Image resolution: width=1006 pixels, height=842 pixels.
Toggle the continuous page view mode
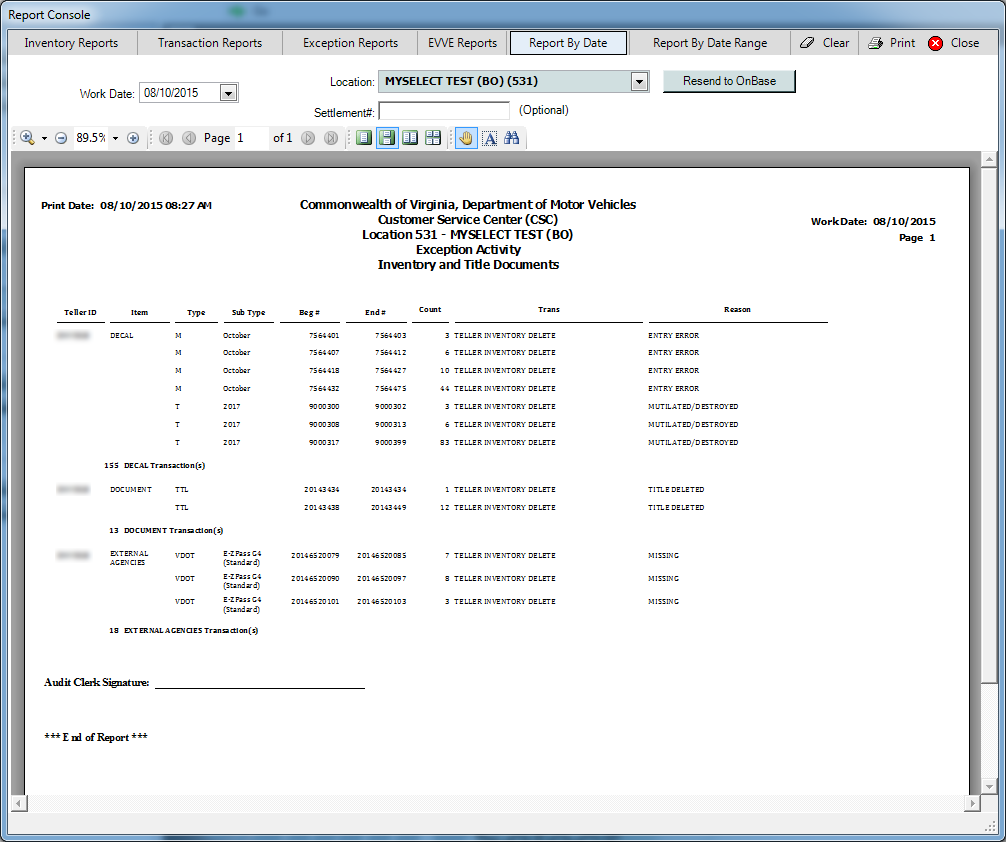pyautogui.click(x=387, y=138)
